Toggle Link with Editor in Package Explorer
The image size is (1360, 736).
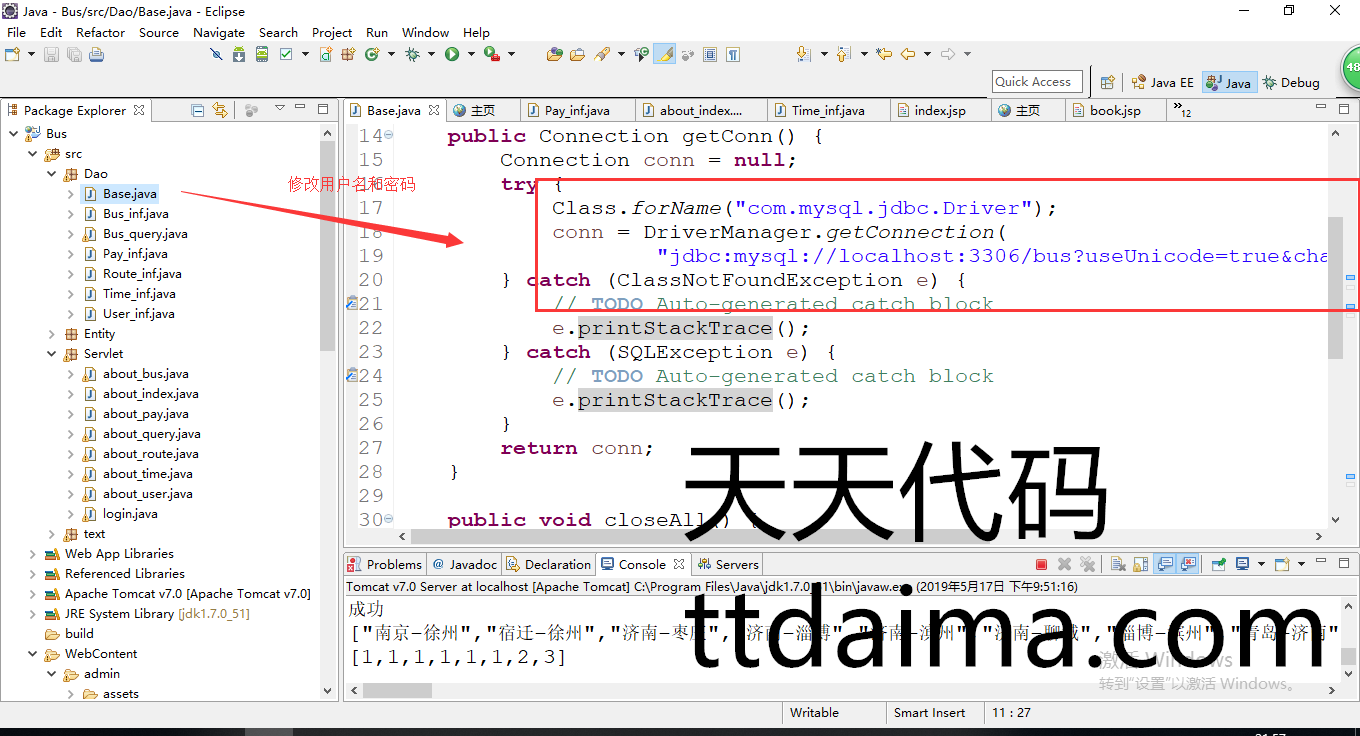[x=220, y=110]
